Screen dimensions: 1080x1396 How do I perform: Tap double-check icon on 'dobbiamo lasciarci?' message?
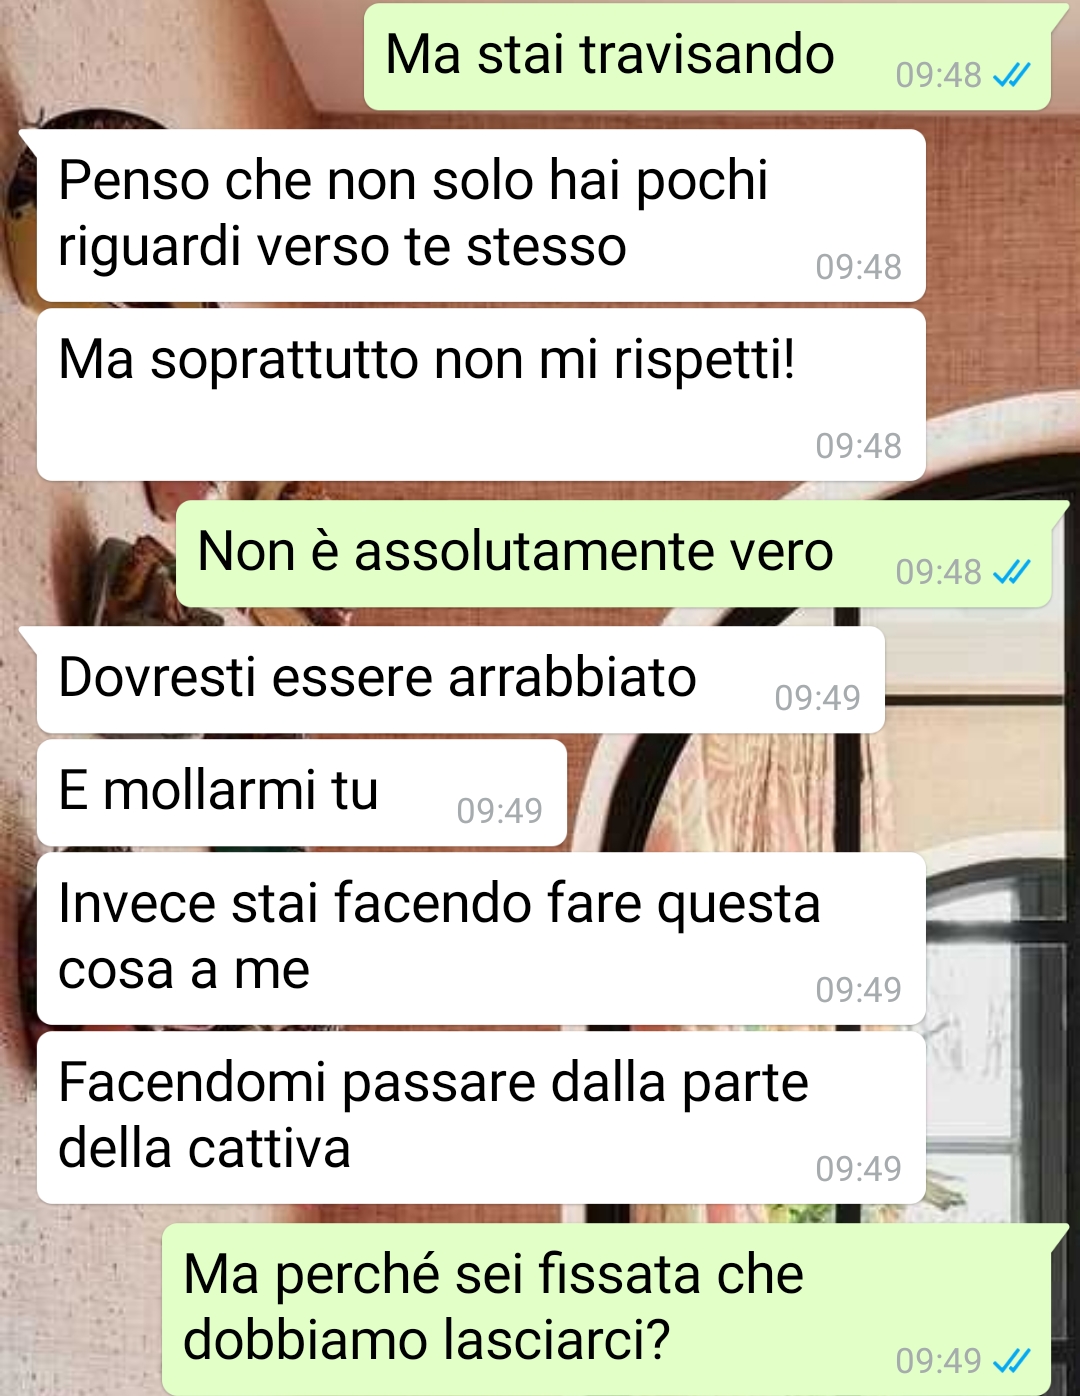coord(1011,1361)
